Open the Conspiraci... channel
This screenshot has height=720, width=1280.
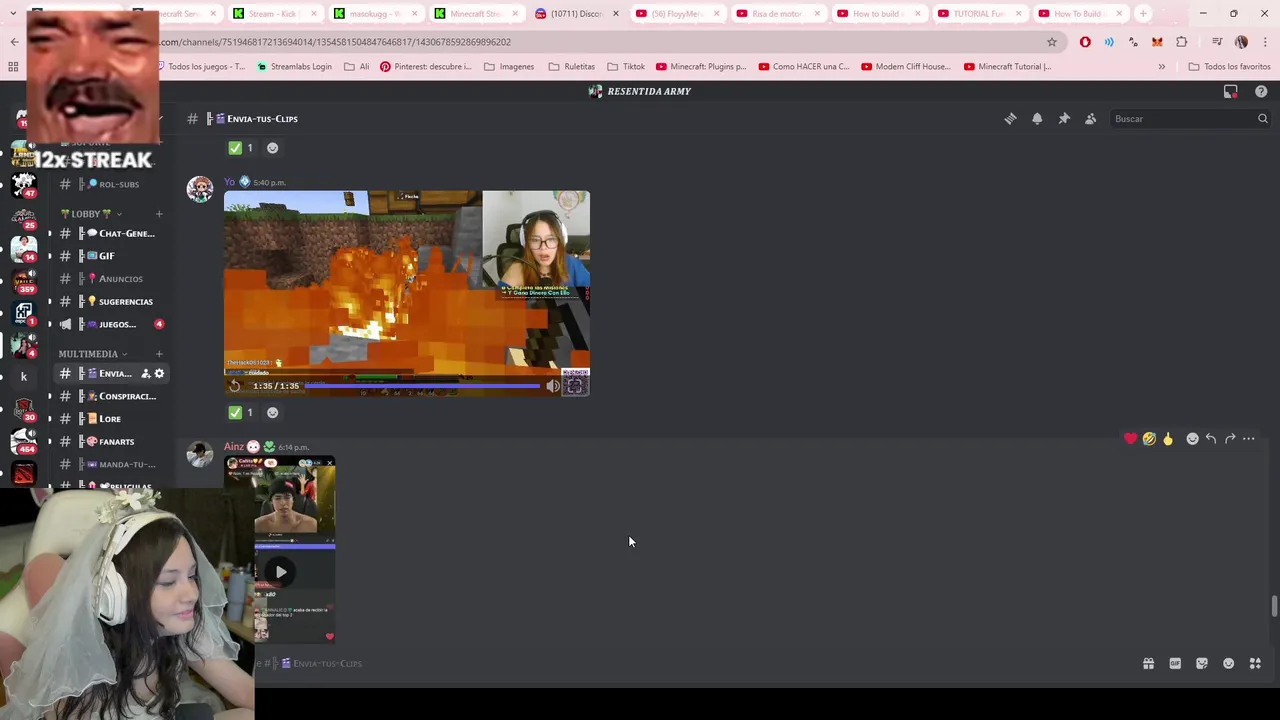click(110, 396)
